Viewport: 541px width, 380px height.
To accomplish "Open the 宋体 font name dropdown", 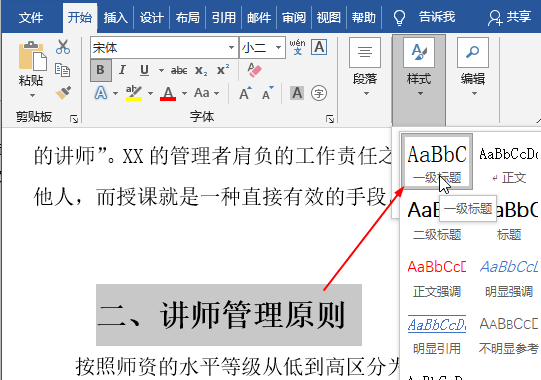I will click(x=231, y=48).
